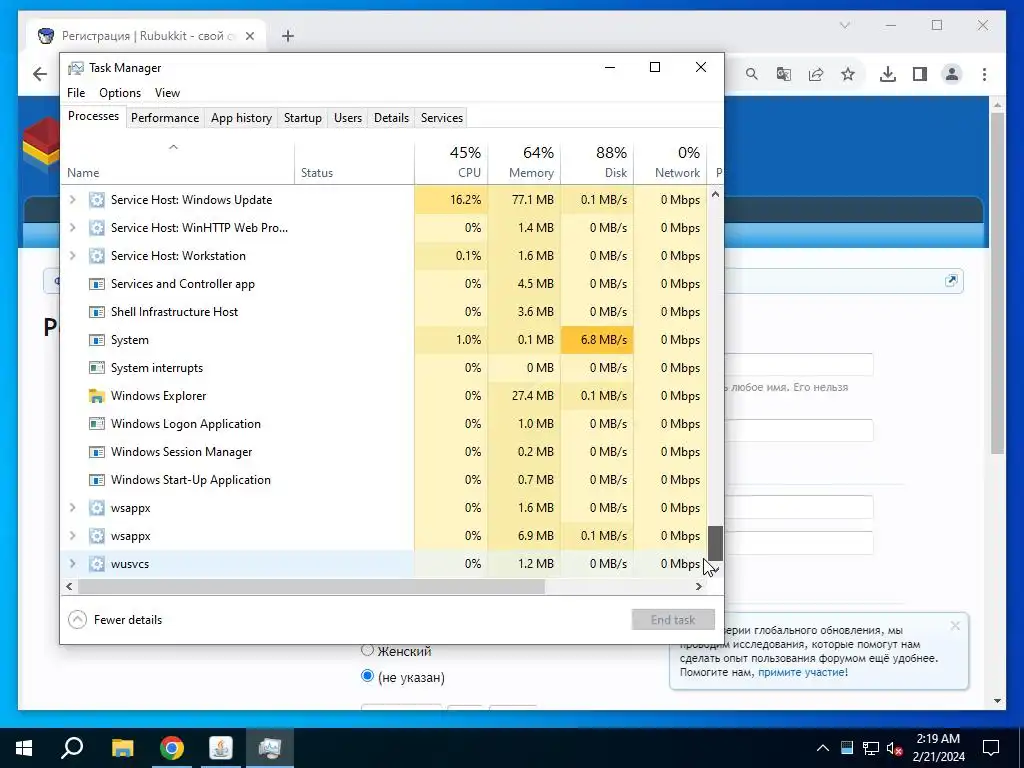Click the wusvcs gear icon
This screenshot has width=1024, height=768.
(97, 564)
